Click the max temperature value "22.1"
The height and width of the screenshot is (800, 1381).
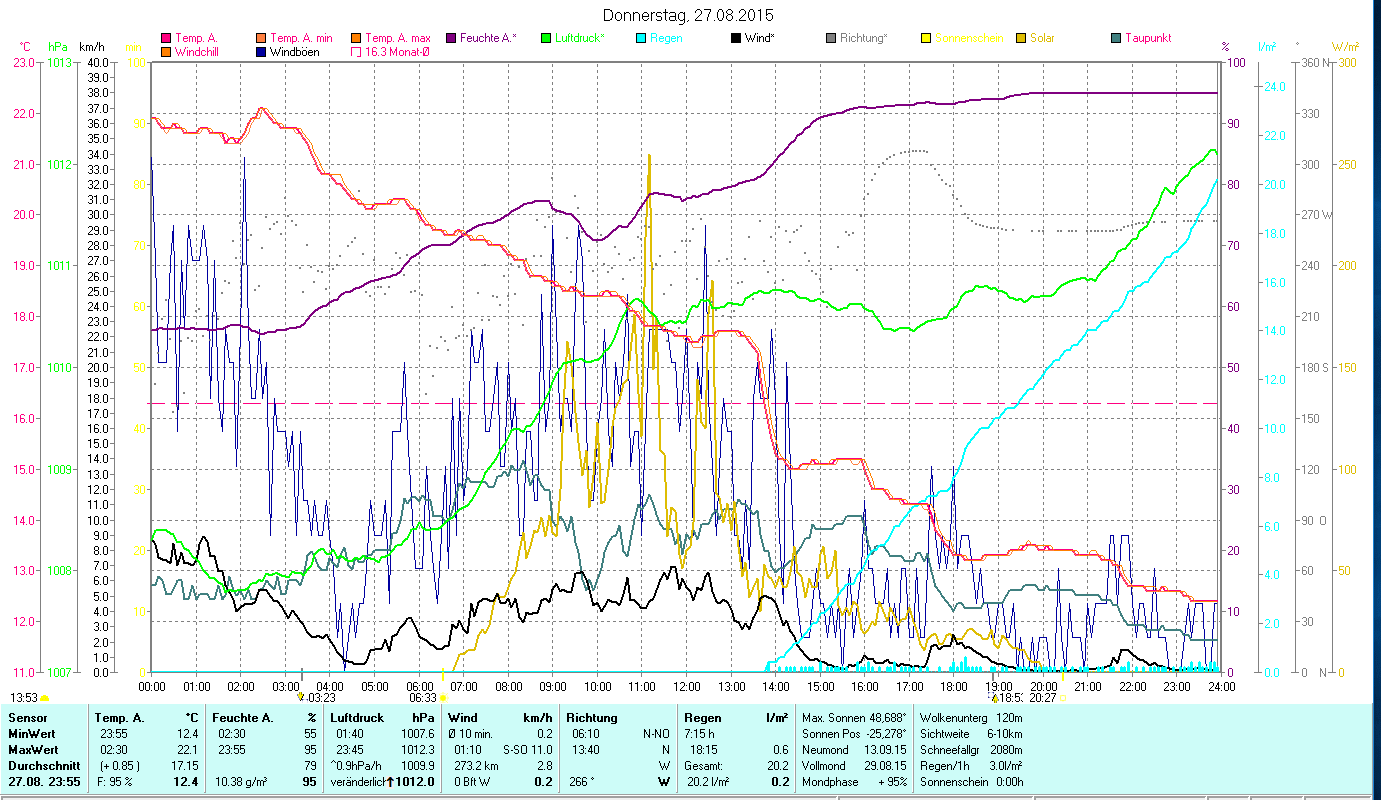tap(187, 750)
